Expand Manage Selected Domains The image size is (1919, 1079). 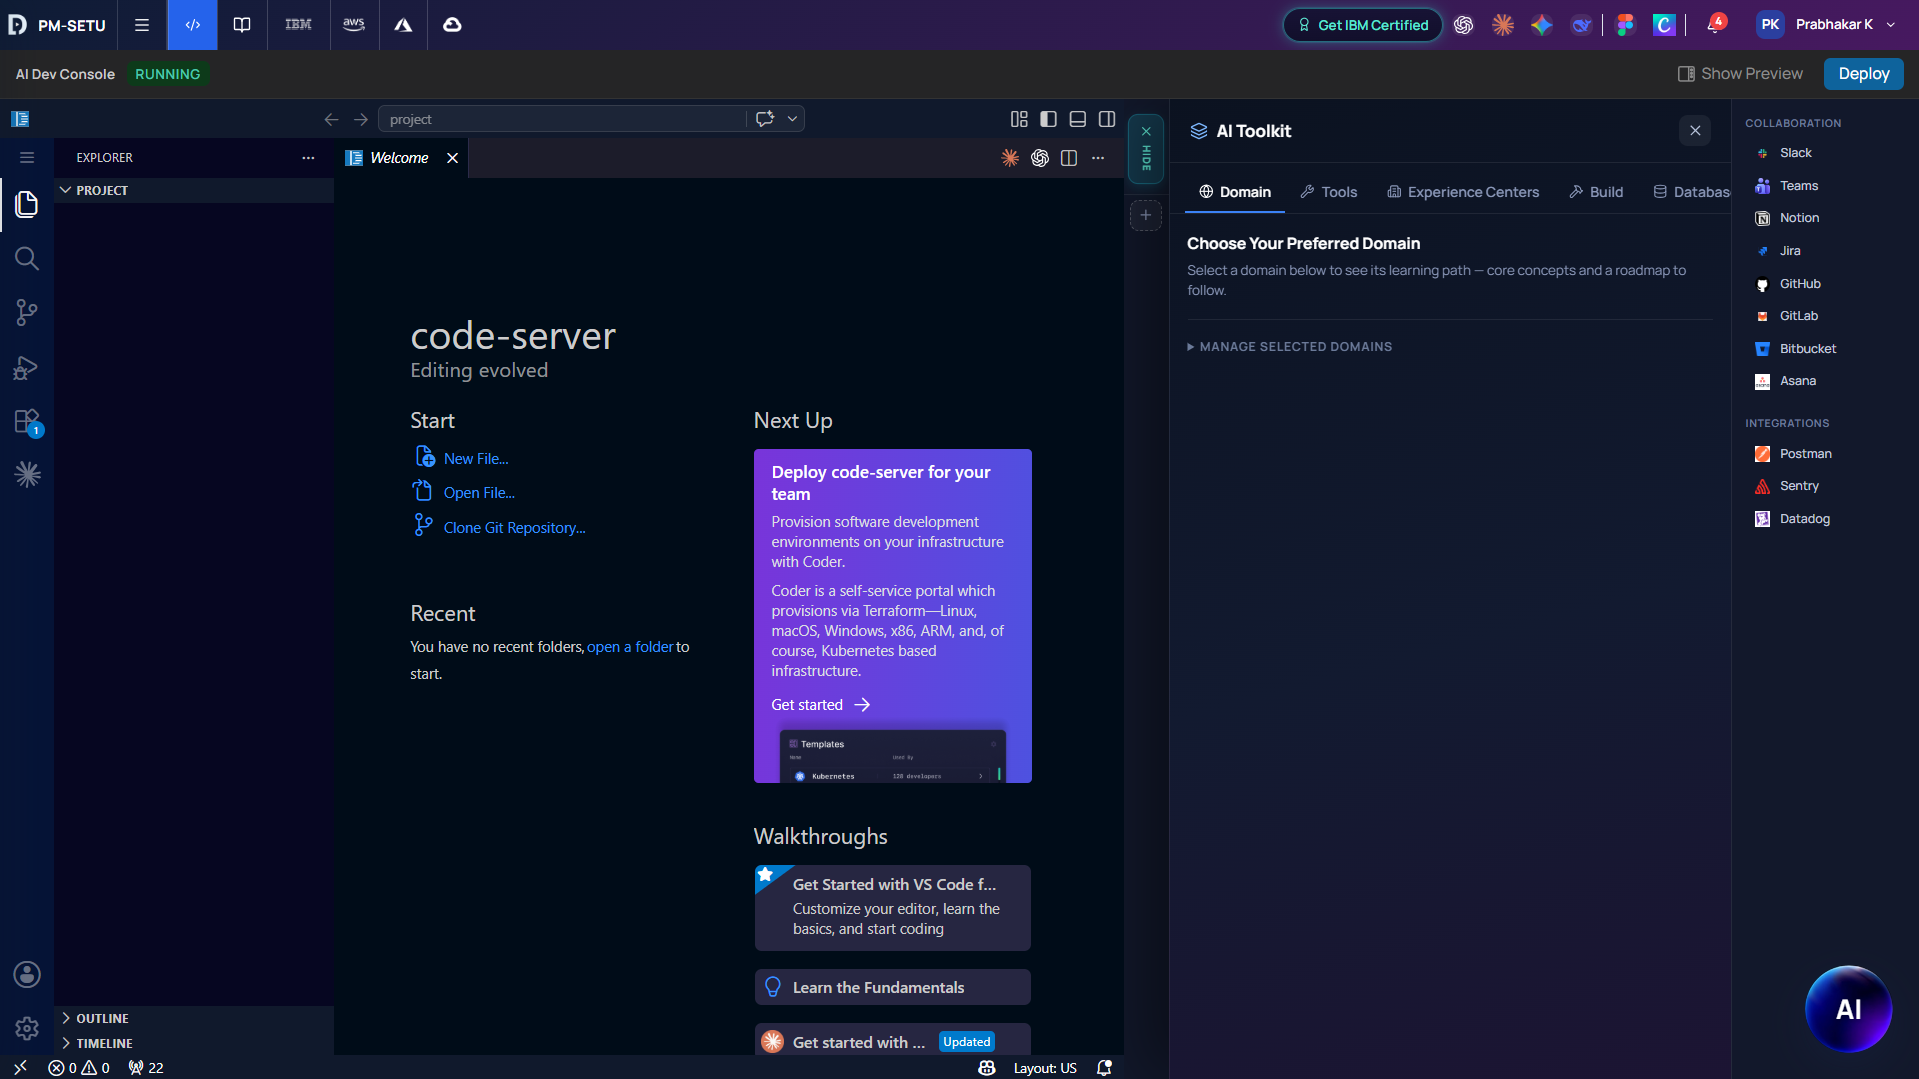tap(1289, 347)
